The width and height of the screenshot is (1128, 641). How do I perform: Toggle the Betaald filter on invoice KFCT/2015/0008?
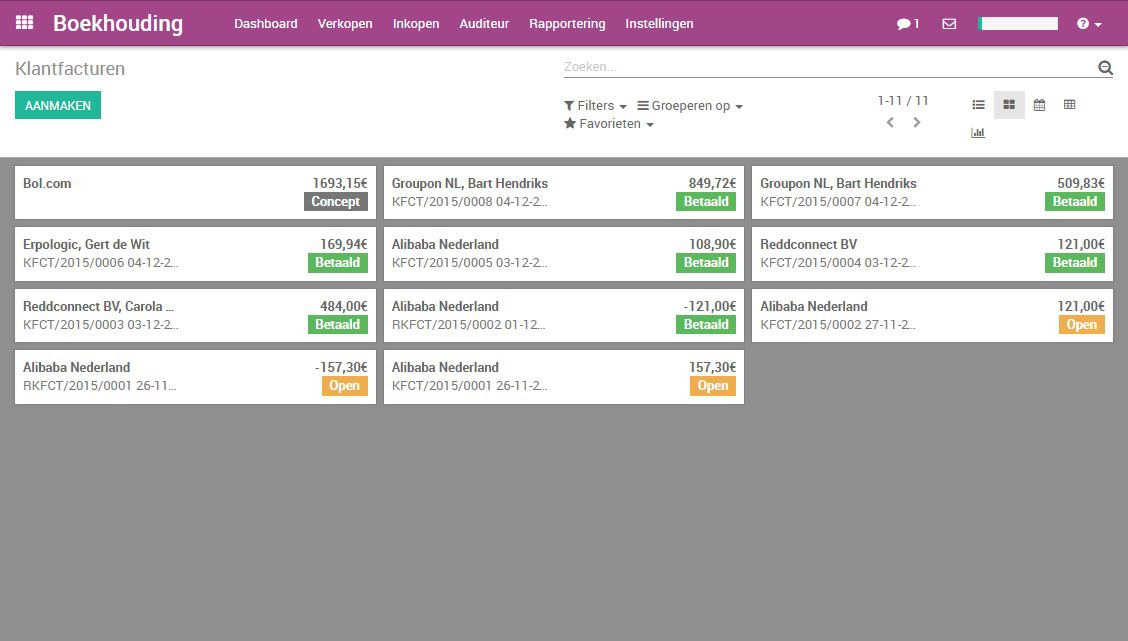pyautogui.click(x=706, y=202)
